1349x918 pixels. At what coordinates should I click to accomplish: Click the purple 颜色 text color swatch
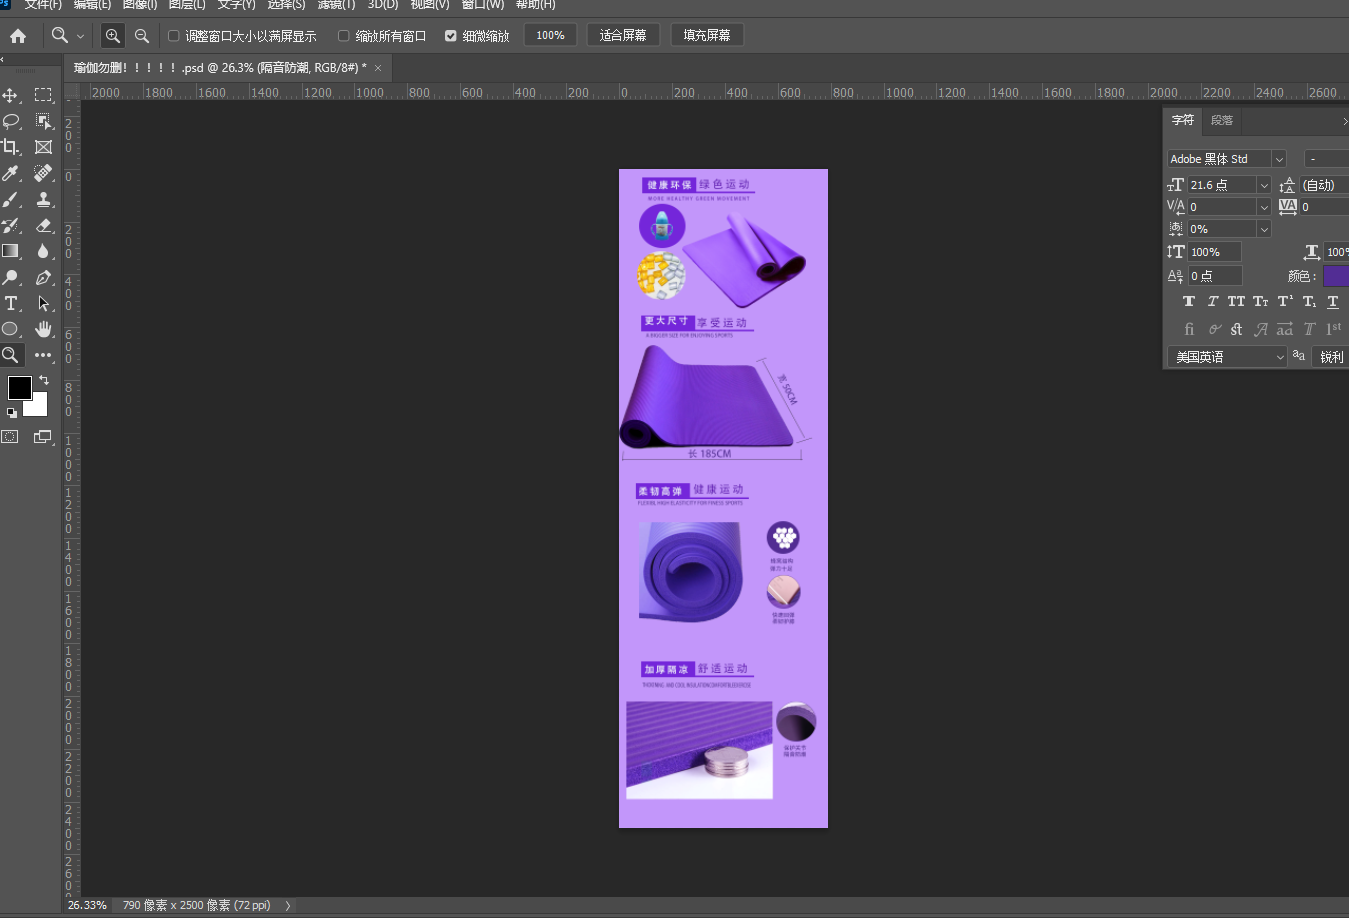pos(1336,276)
